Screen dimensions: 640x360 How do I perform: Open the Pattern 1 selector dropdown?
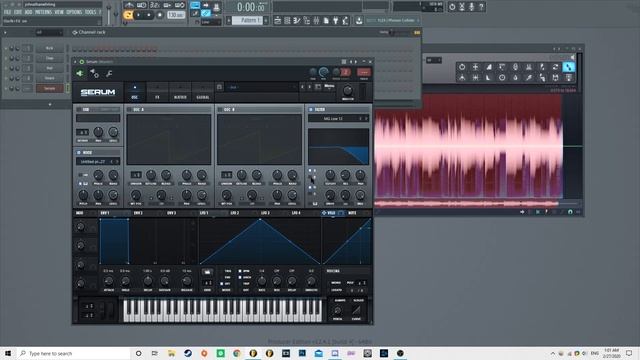coord(248,20)
